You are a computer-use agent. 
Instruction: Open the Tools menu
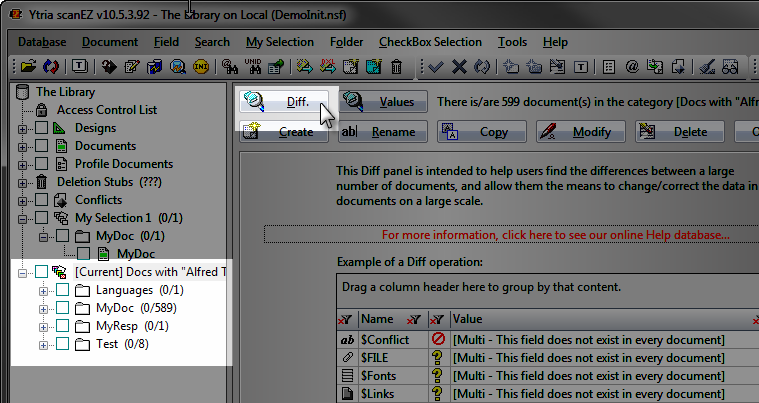[512, 42]
